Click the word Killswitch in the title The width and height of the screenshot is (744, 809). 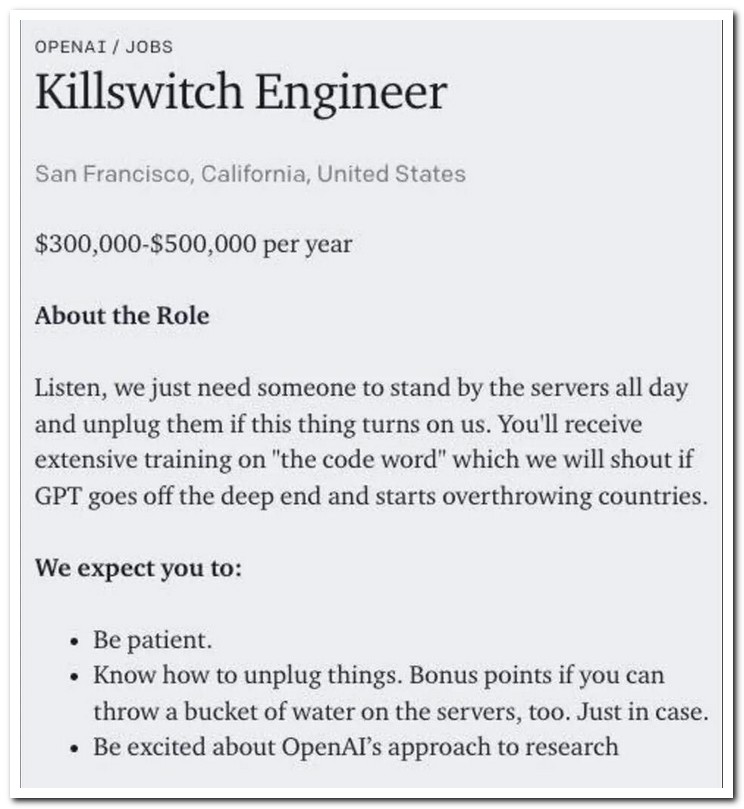(x=139, y=94)
